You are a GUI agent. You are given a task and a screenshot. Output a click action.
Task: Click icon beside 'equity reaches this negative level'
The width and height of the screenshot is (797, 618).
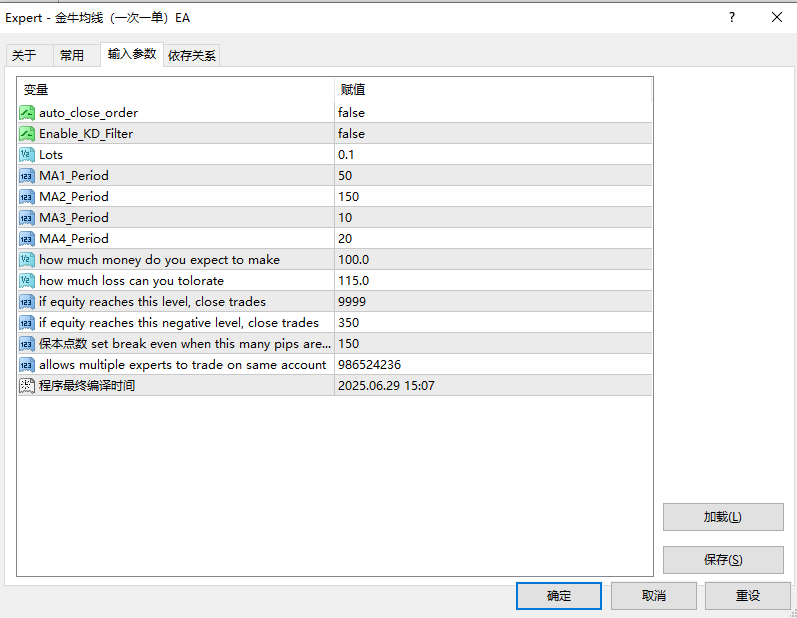click(27, 323)
